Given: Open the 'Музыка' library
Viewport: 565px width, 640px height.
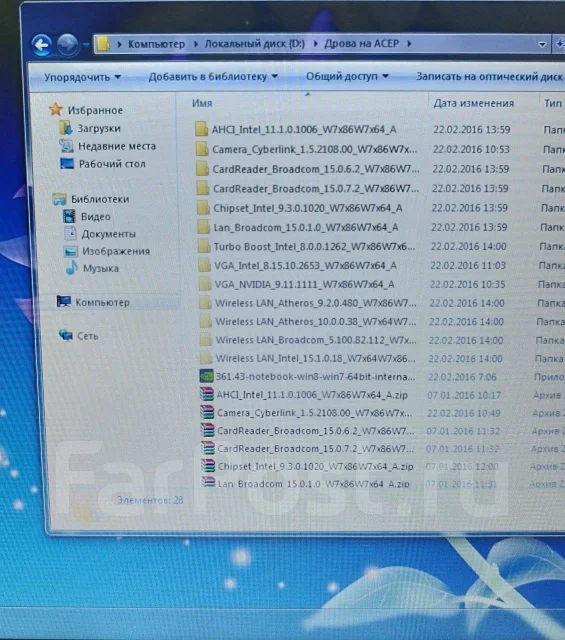Looking at the screenshot, I should [x=100, y=268].
